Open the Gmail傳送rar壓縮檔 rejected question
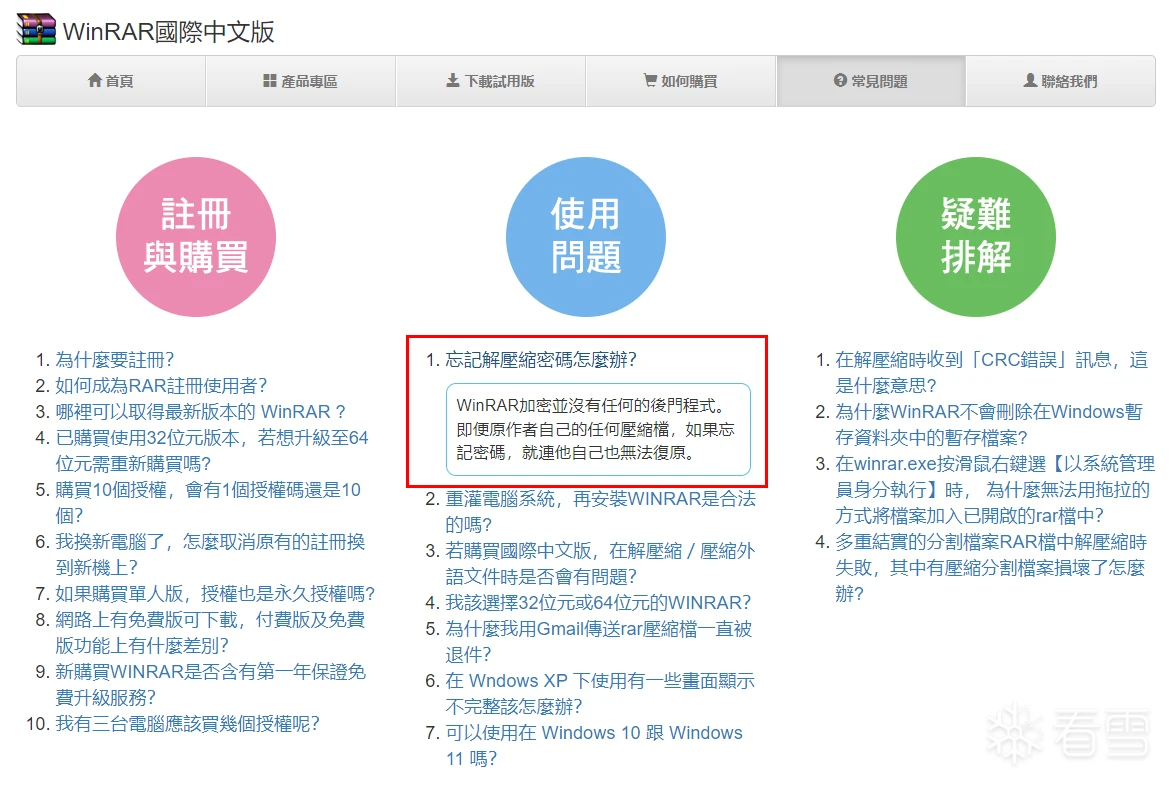Image resolution: width=1172 pixels, height=789 pixels. coord(599,642)
